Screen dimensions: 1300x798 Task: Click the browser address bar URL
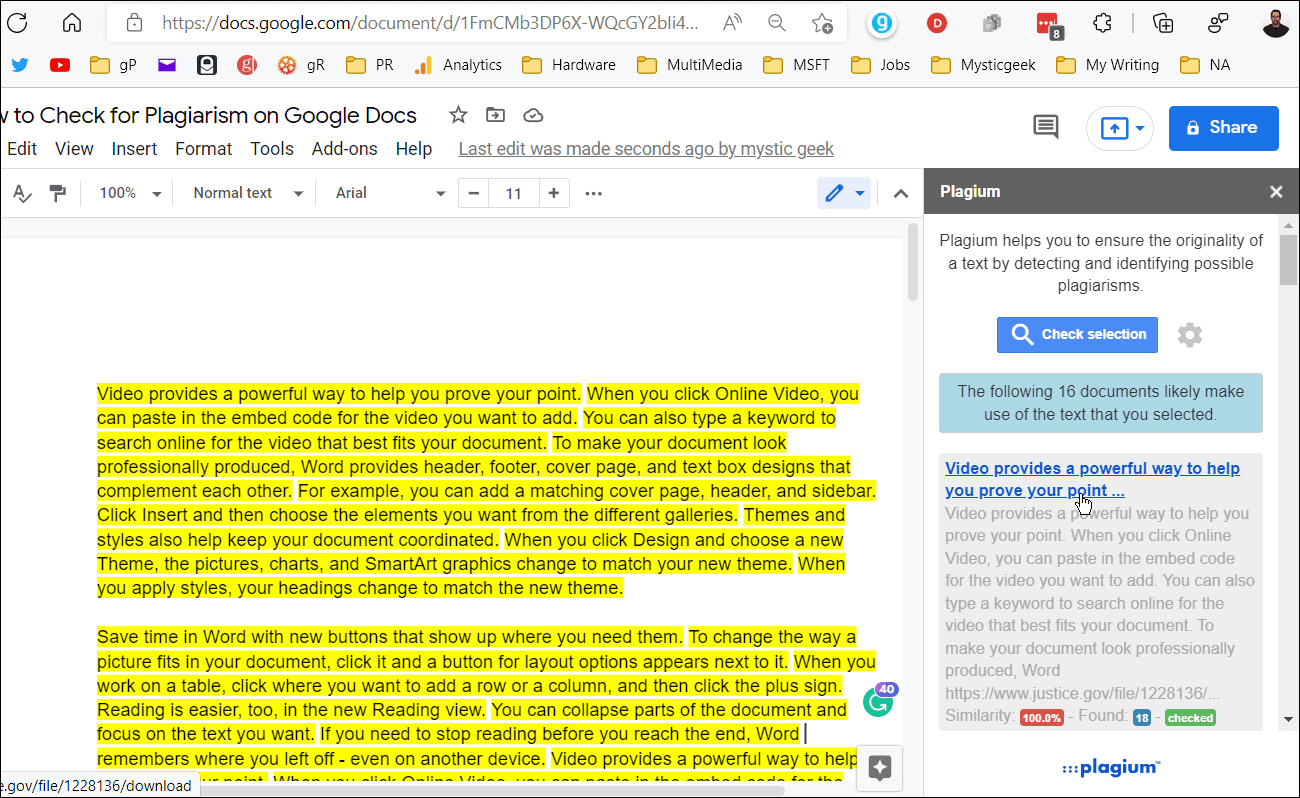click(430, 23)
